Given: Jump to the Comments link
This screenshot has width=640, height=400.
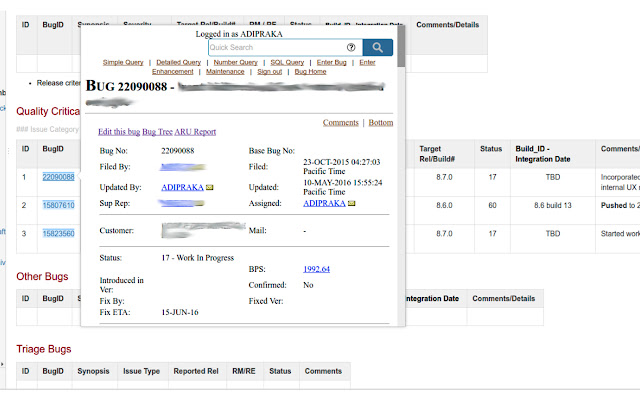Looking at the screenshot, I should coord(340,122).
